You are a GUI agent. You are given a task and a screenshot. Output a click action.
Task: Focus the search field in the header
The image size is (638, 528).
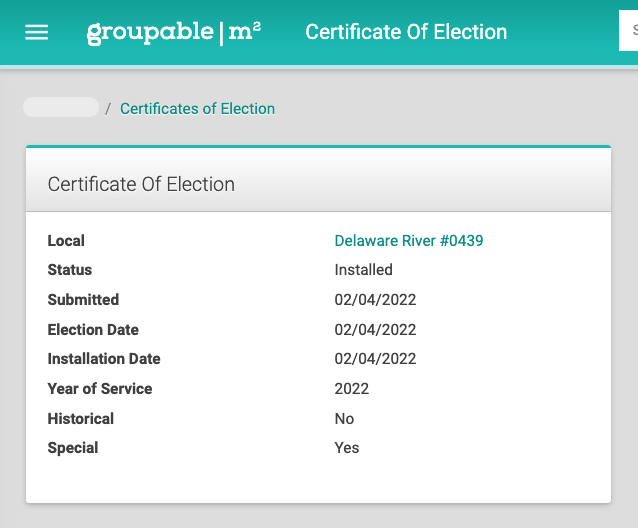point(629,31)
